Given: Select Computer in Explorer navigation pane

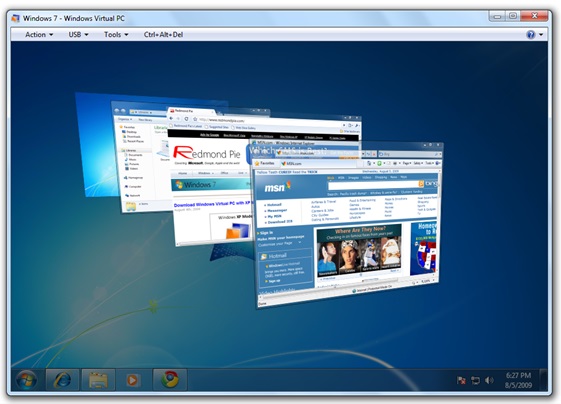Looking at the screenshot, I should (133, 186).
